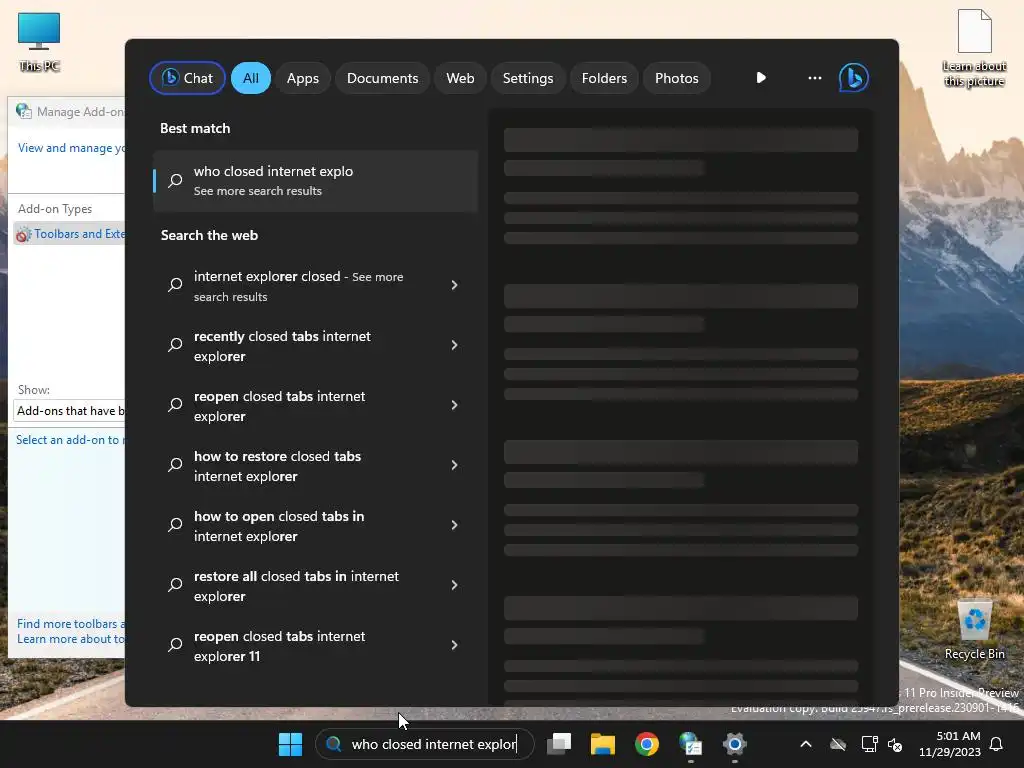Screen dimensions: 1024x768
Task: Expand chevron for 'reopen closed tabs internet explorer'
Action: pyautogui.click(x=455, y=405)
